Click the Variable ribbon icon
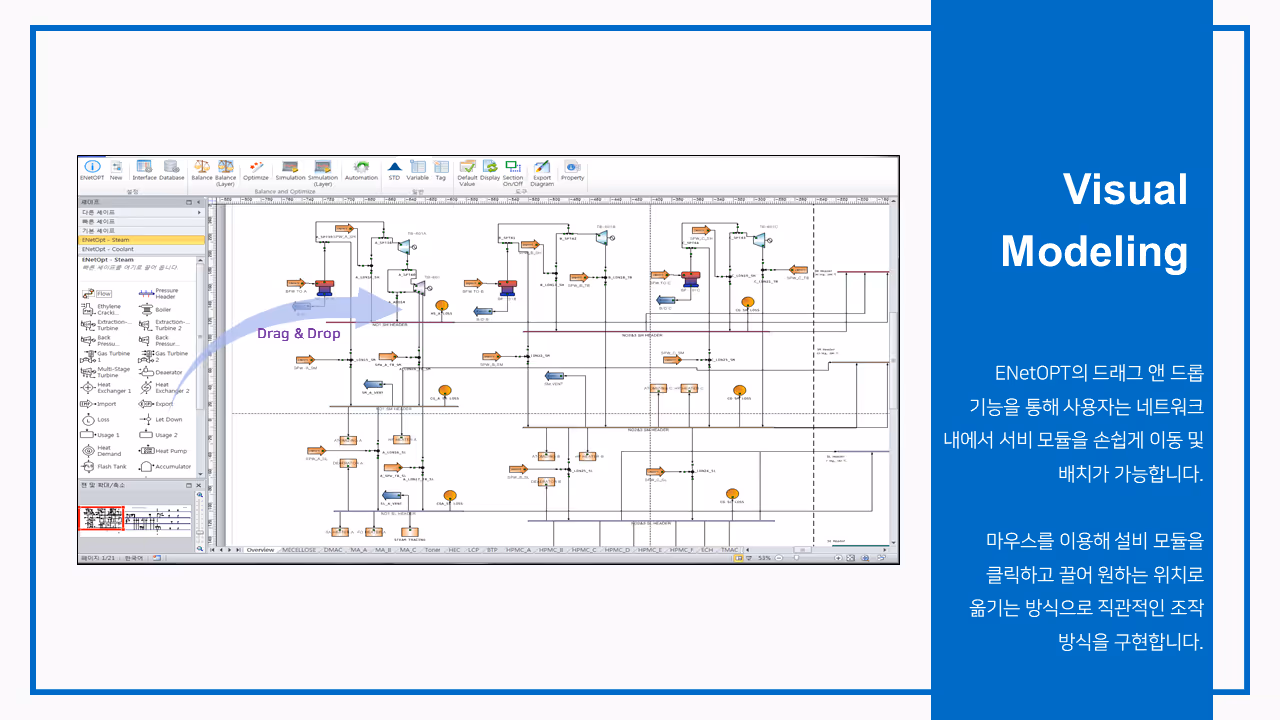This screenshot has width=1280, height=720. point(417,170)
